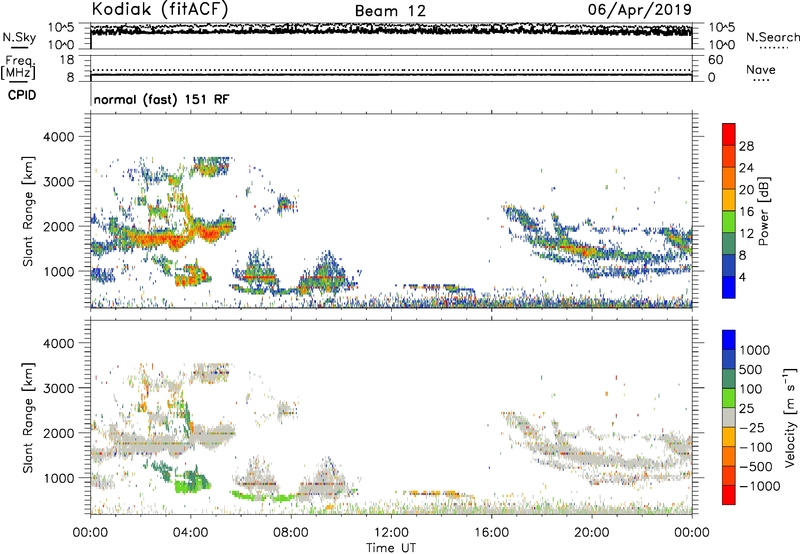Click the "18" tick on the frequency axis

67,60
